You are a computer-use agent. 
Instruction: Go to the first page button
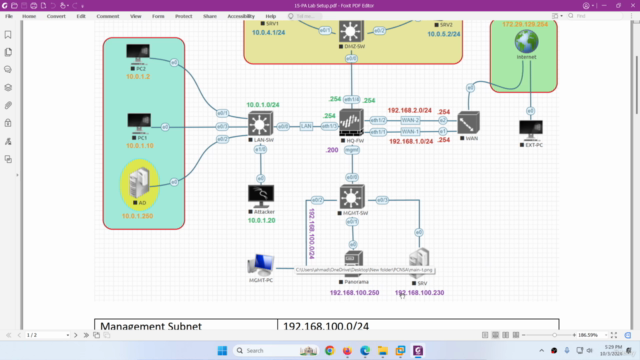coord(9,335)
